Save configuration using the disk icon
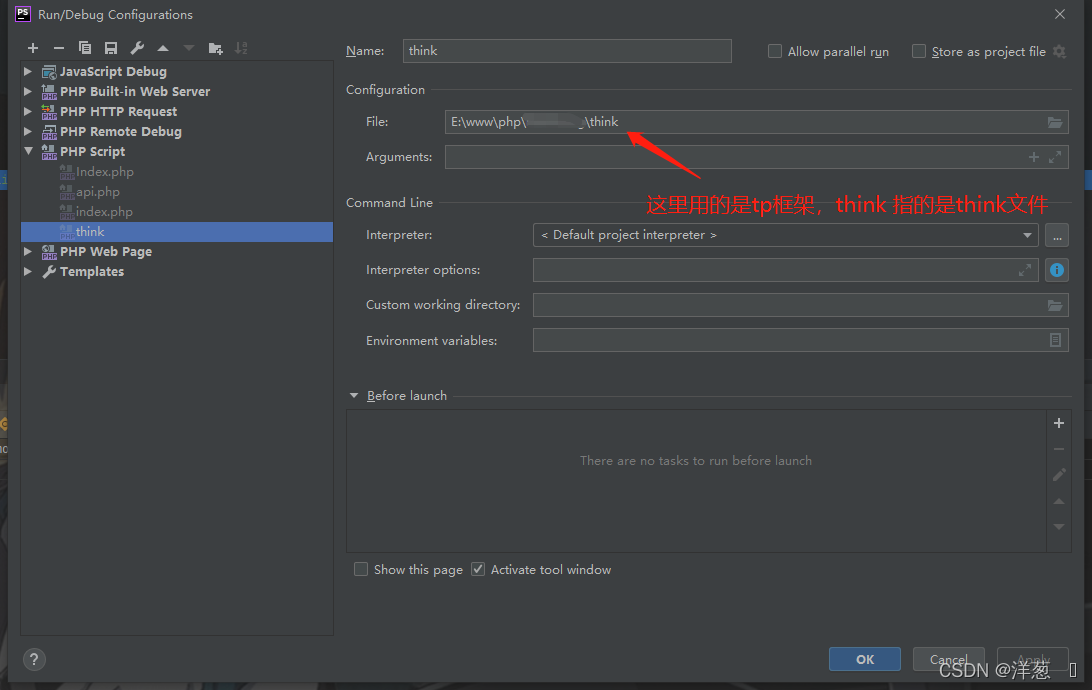 [x=111, y=48]
